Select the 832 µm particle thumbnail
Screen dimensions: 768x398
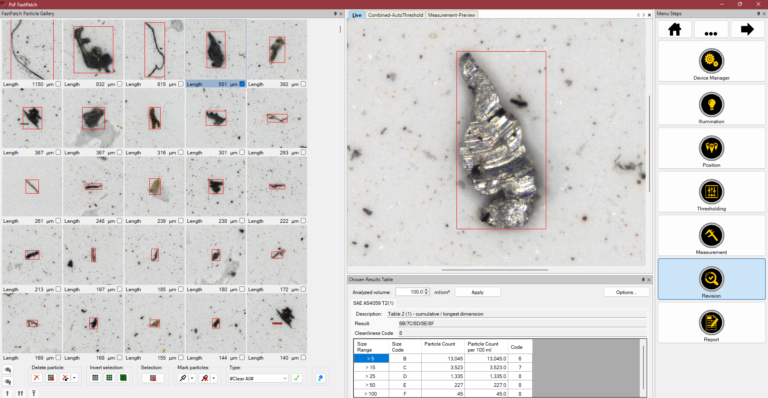point(93,50)
